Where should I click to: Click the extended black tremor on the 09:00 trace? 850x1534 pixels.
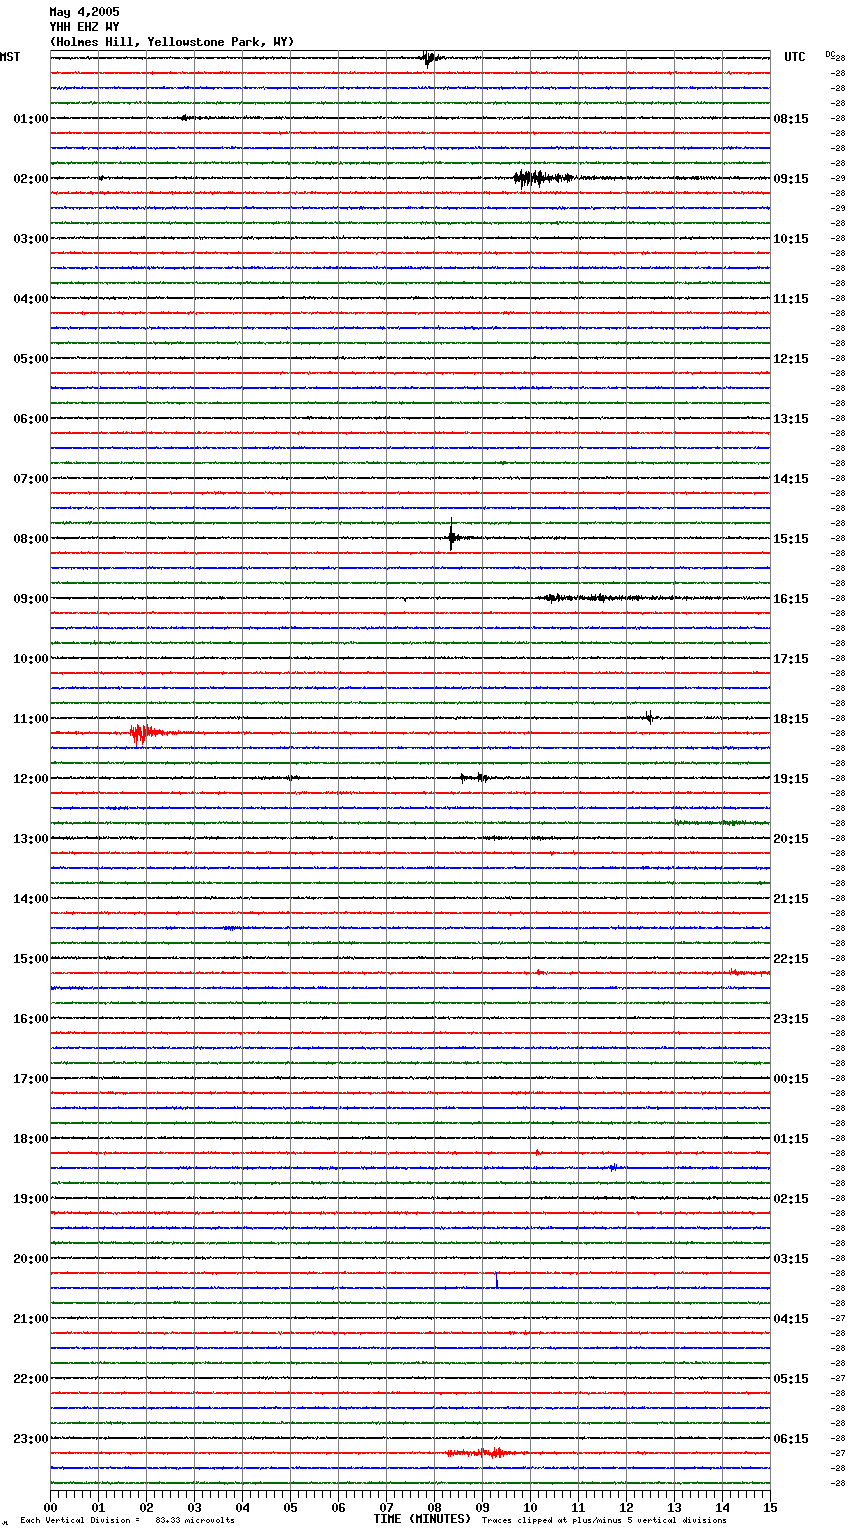[610, 598]
